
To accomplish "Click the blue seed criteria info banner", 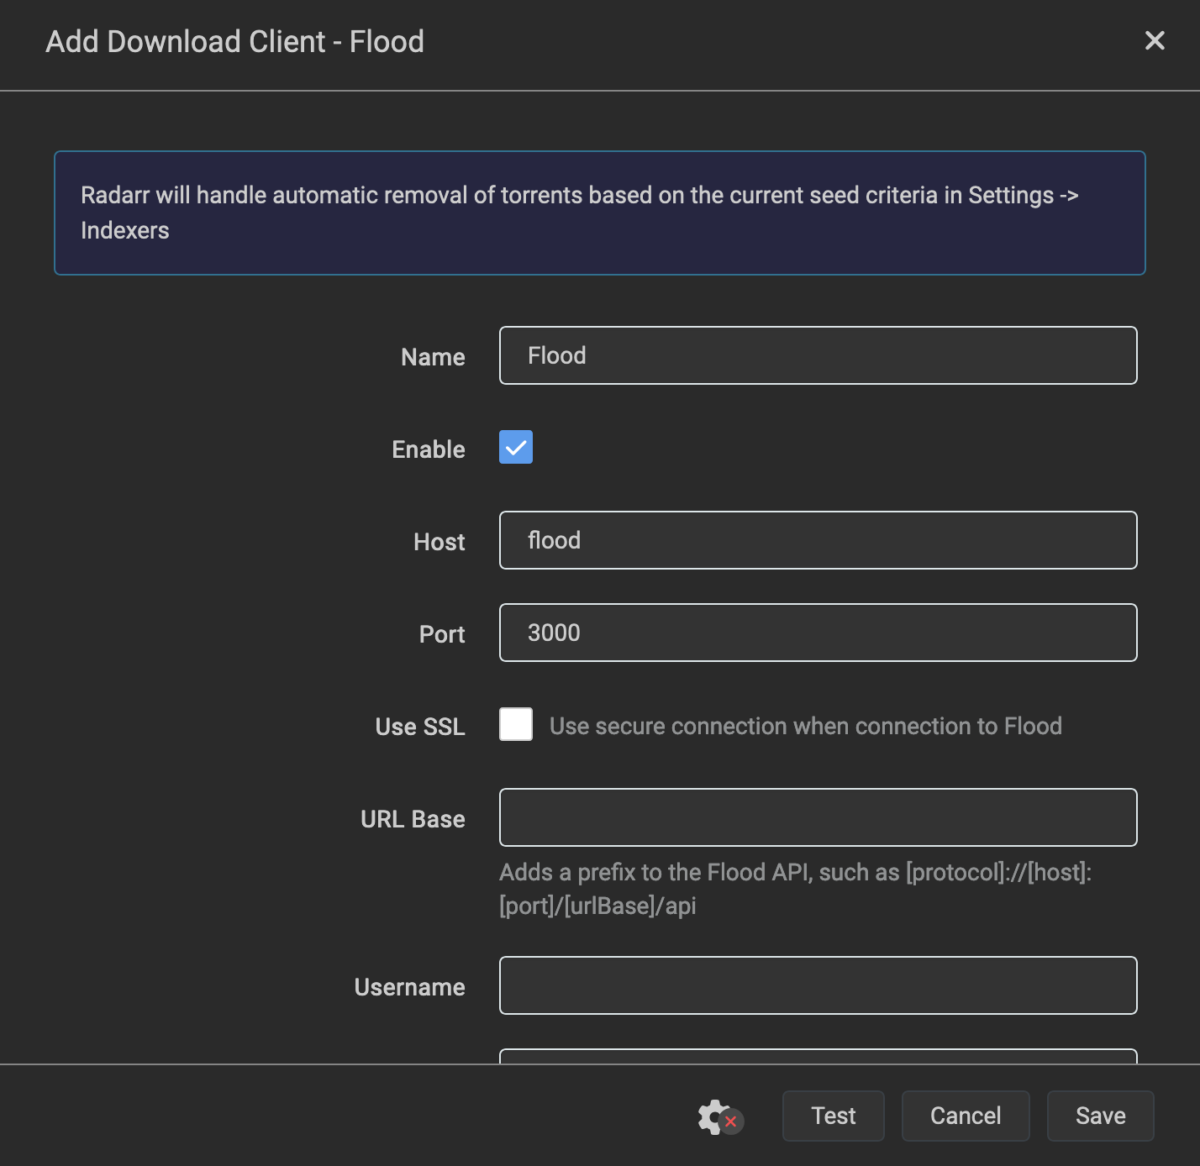I will (x=599, y=213).
